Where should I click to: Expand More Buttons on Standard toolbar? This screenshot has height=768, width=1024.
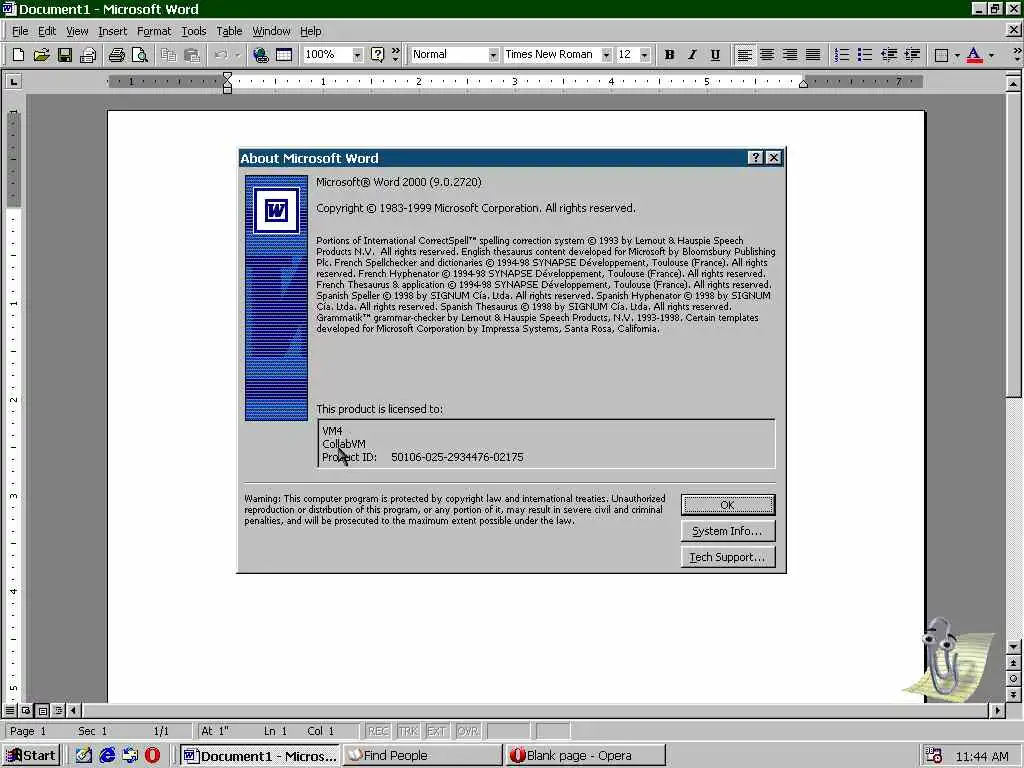pyautogui.click(x=396, y=55)
